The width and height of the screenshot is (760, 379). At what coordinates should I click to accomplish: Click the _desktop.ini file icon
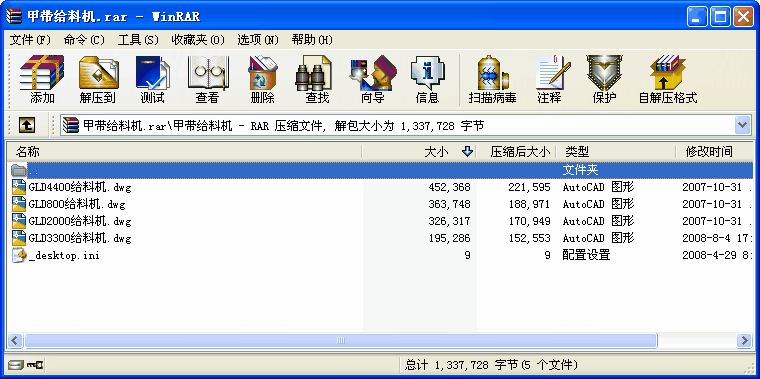(19, 255)
